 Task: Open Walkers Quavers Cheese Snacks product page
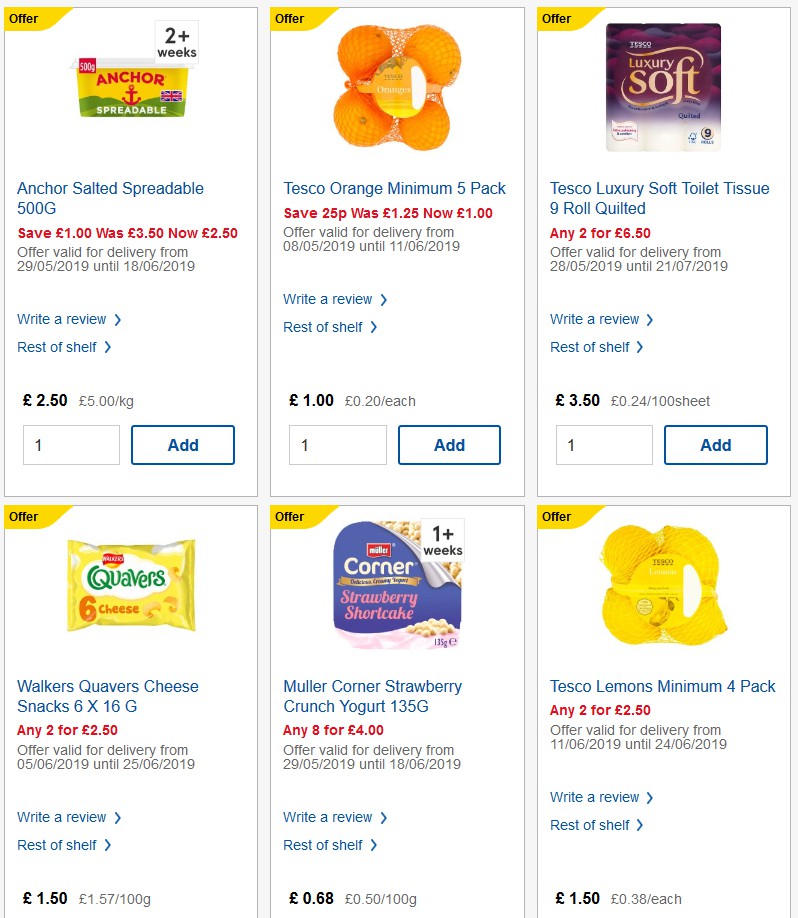[107, 696]
